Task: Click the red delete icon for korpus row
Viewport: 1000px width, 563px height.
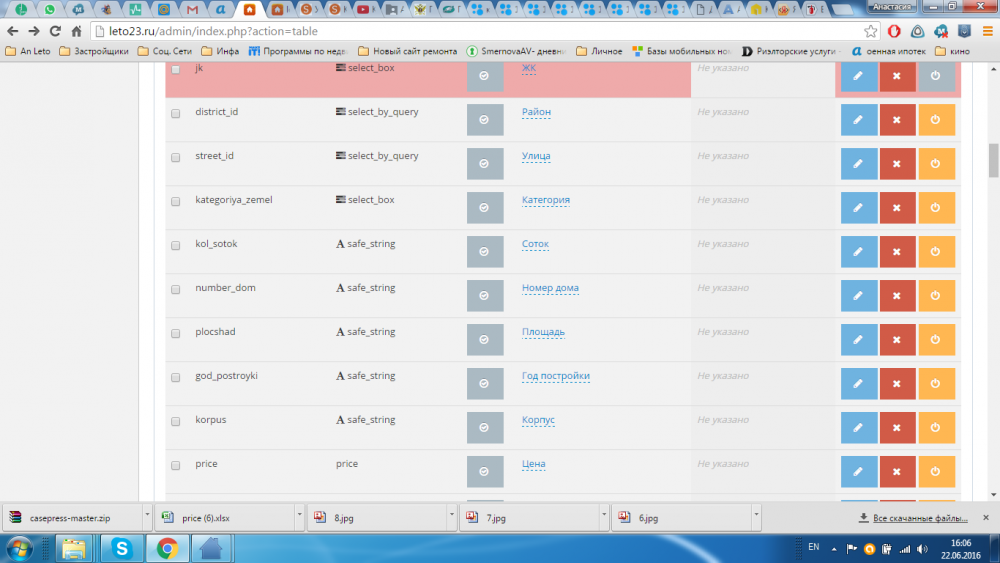Action: click(x=897, y=427)
